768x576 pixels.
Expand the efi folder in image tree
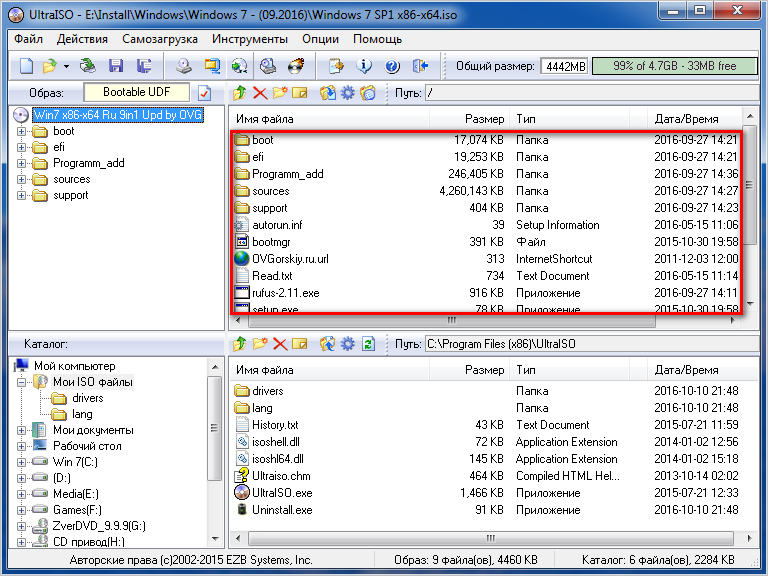point(21,147)
